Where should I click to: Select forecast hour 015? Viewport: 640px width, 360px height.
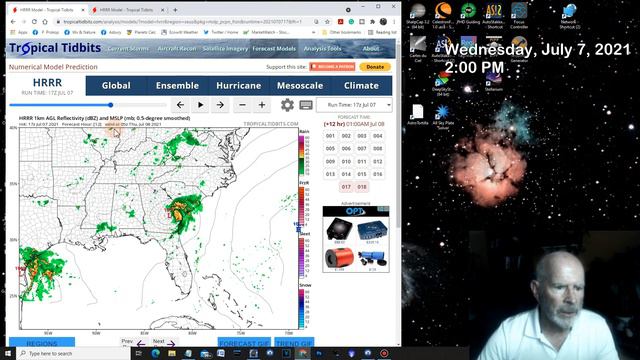click(x=362, y=174)
